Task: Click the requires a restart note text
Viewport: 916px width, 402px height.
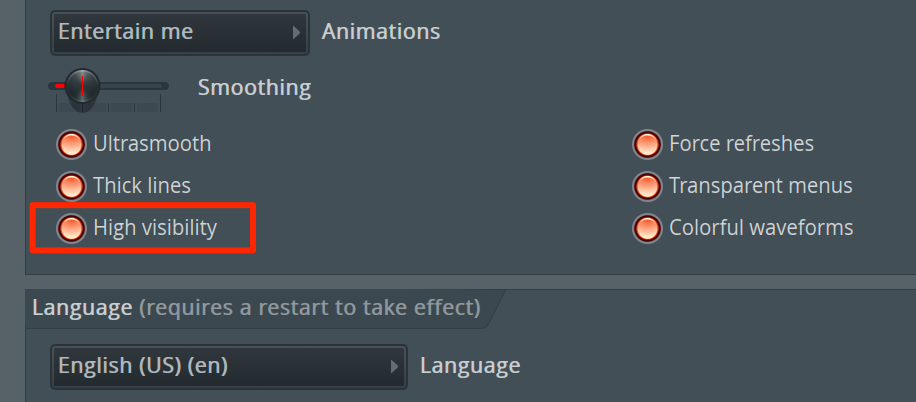Action: pyautogui.click(x=310, y=307)
